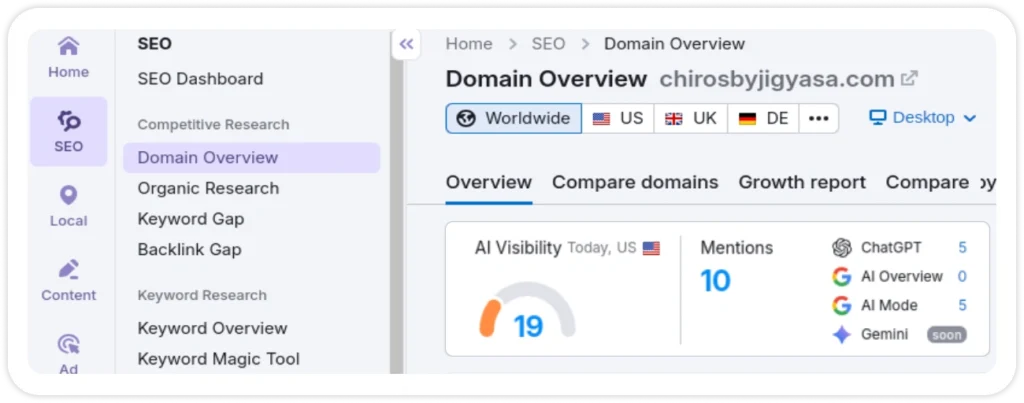Click SEO in the breadcrumb trail
This screenshot has height=403, width=1024.
tap(548, 44)
